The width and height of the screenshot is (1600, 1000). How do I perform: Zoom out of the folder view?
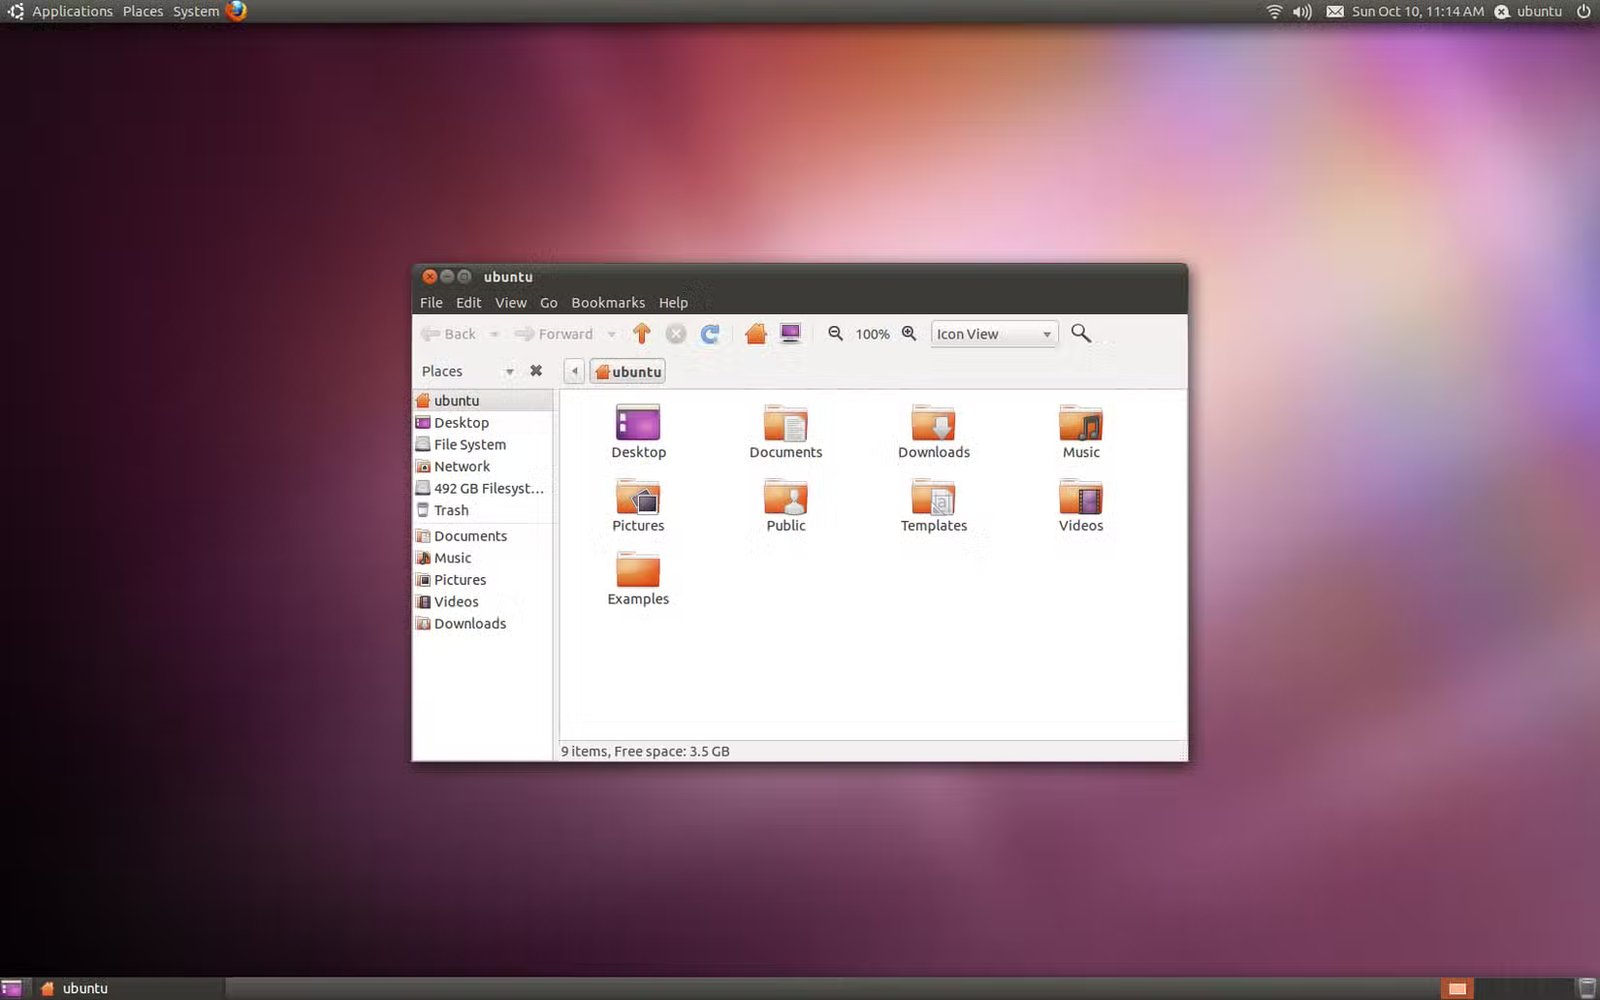tap(836, 334)
